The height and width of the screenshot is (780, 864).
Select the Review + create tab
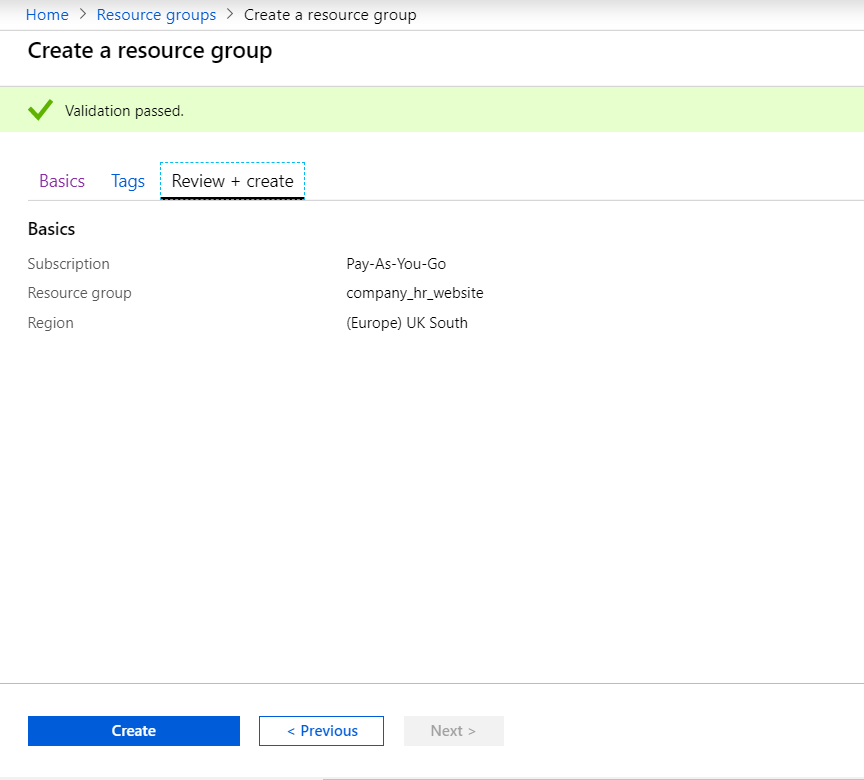point(232,181)
